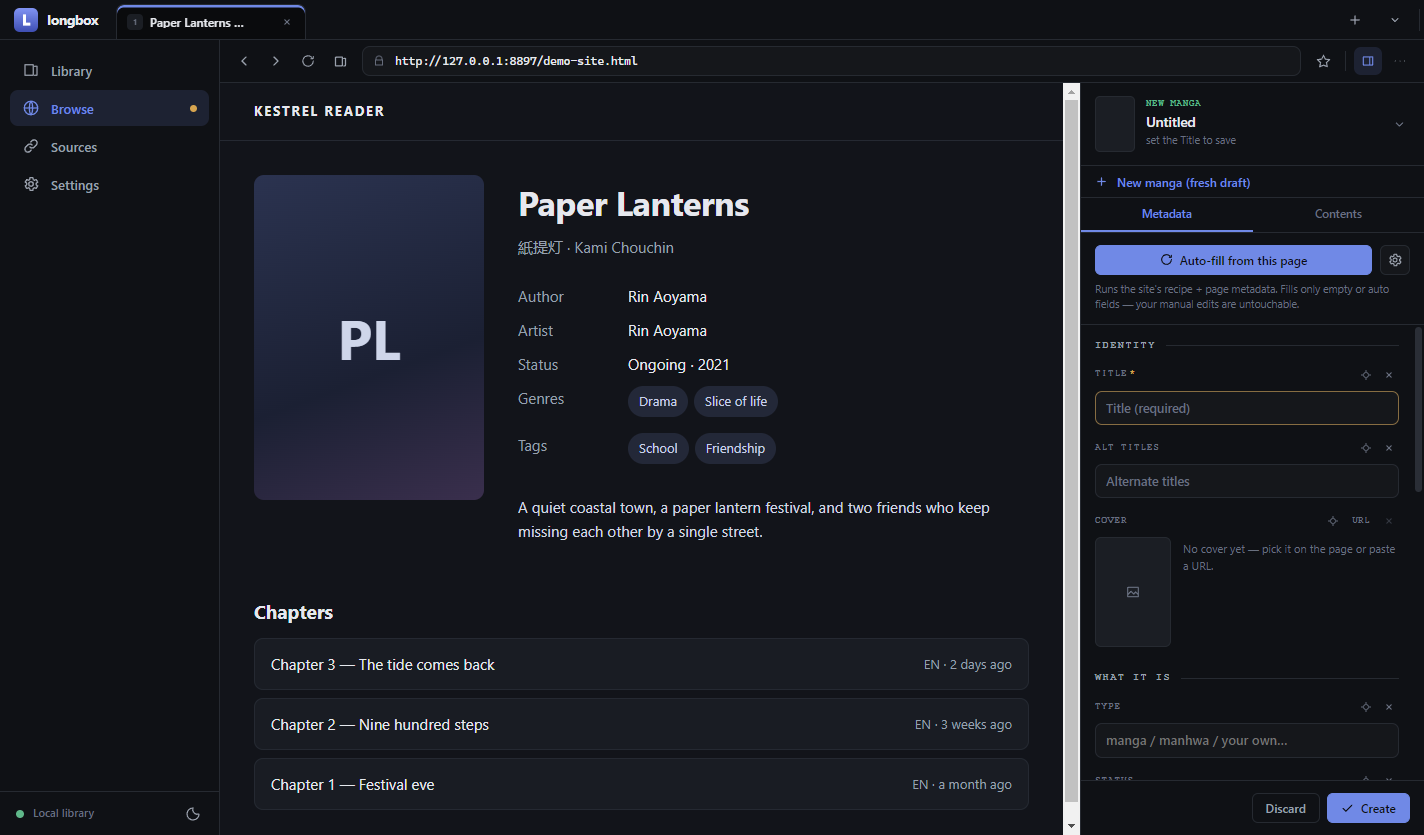Click the Discard button
Viewport: 1424px width, 835px height.
pyautogui.click(x=1285, y=808)
